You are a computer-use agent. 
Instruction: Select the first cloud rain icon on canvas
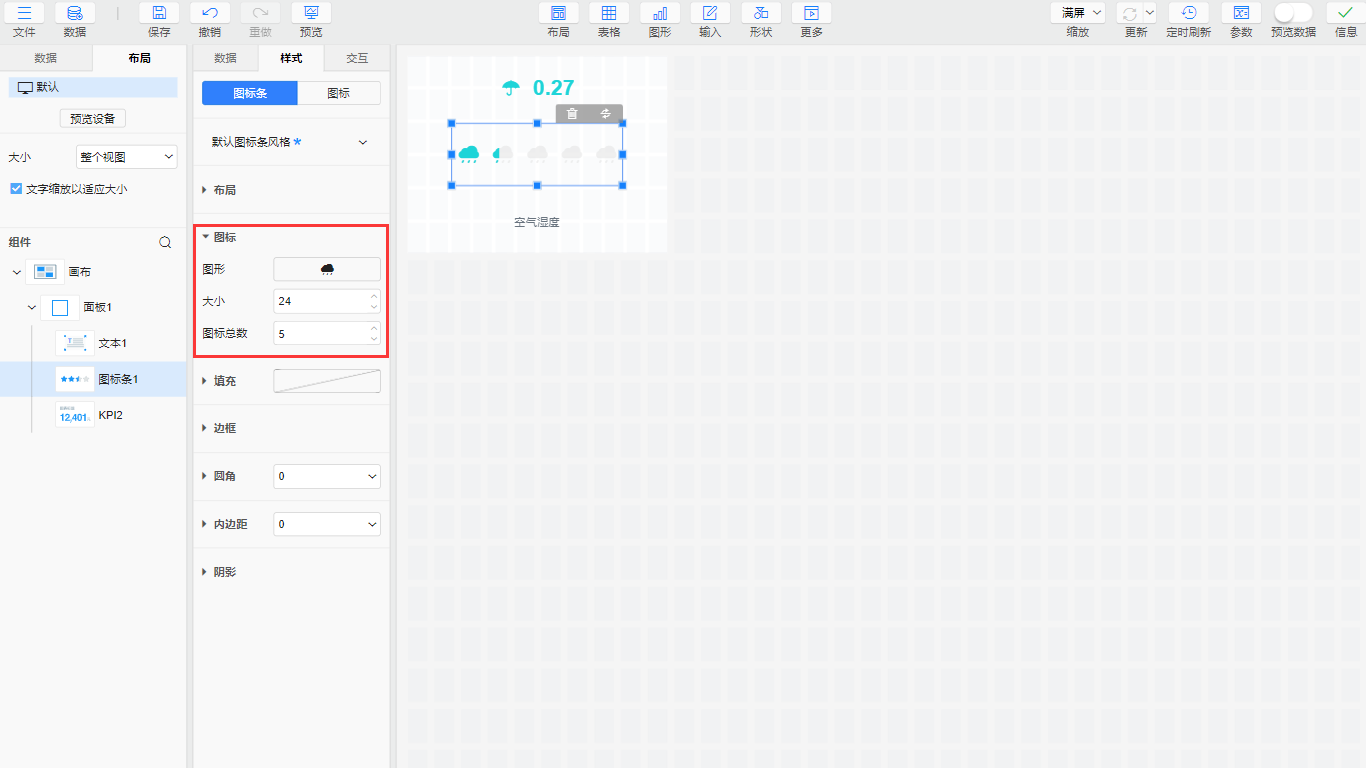469,154
